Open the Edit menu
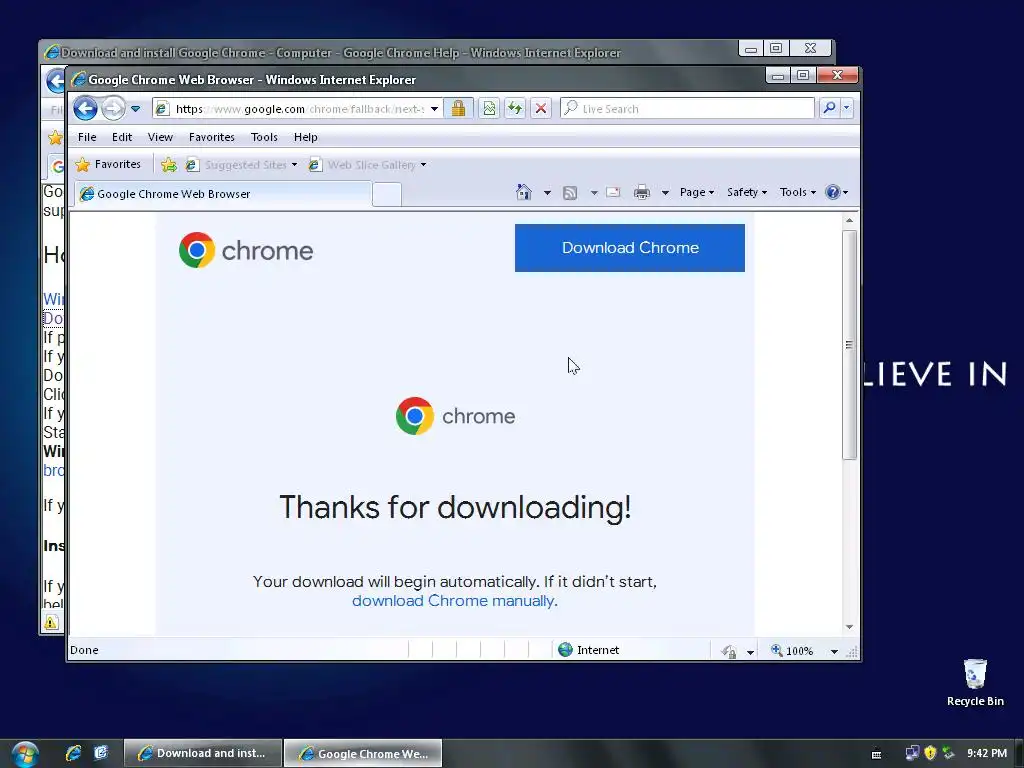This screenshot has width=1024, height=768. pos(121,137)
